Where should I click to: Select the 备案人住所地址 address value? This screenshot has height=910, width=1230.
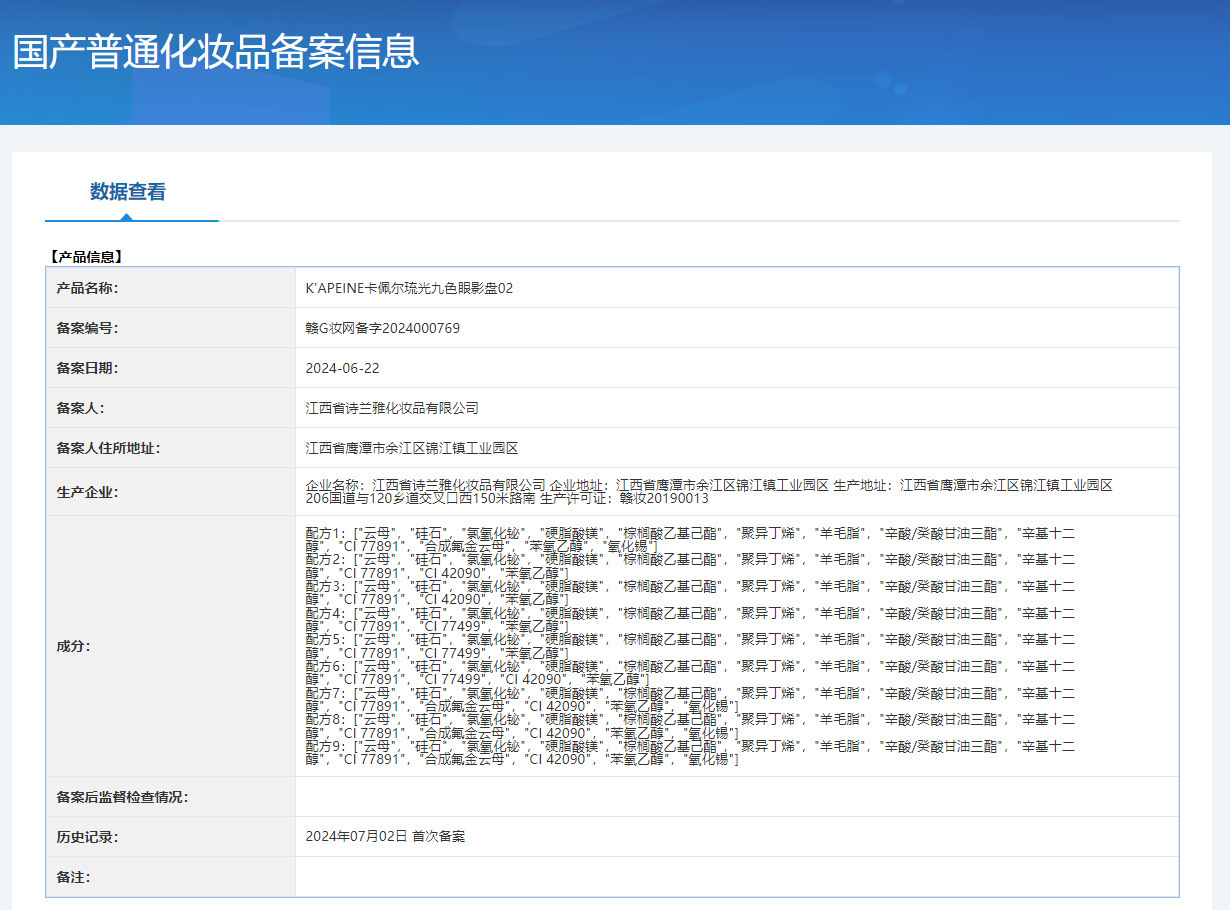[x=411, y=448]
